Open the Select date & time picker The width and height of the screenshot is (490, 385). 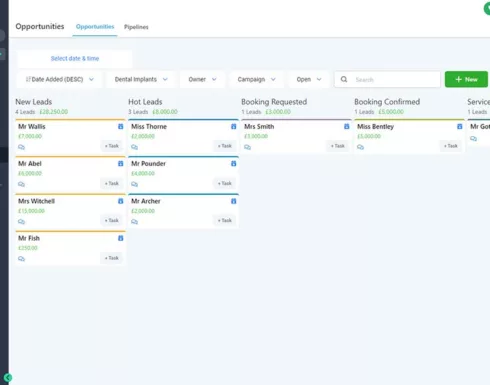pos(75,59)
